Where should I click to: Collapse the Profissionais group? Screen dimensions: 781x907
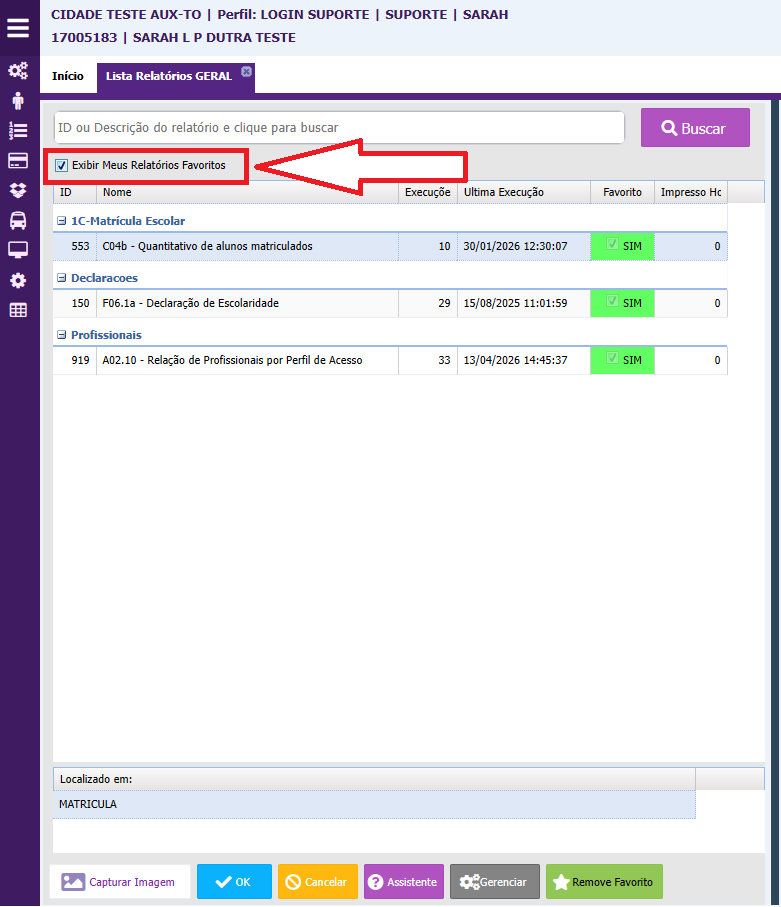62,335
